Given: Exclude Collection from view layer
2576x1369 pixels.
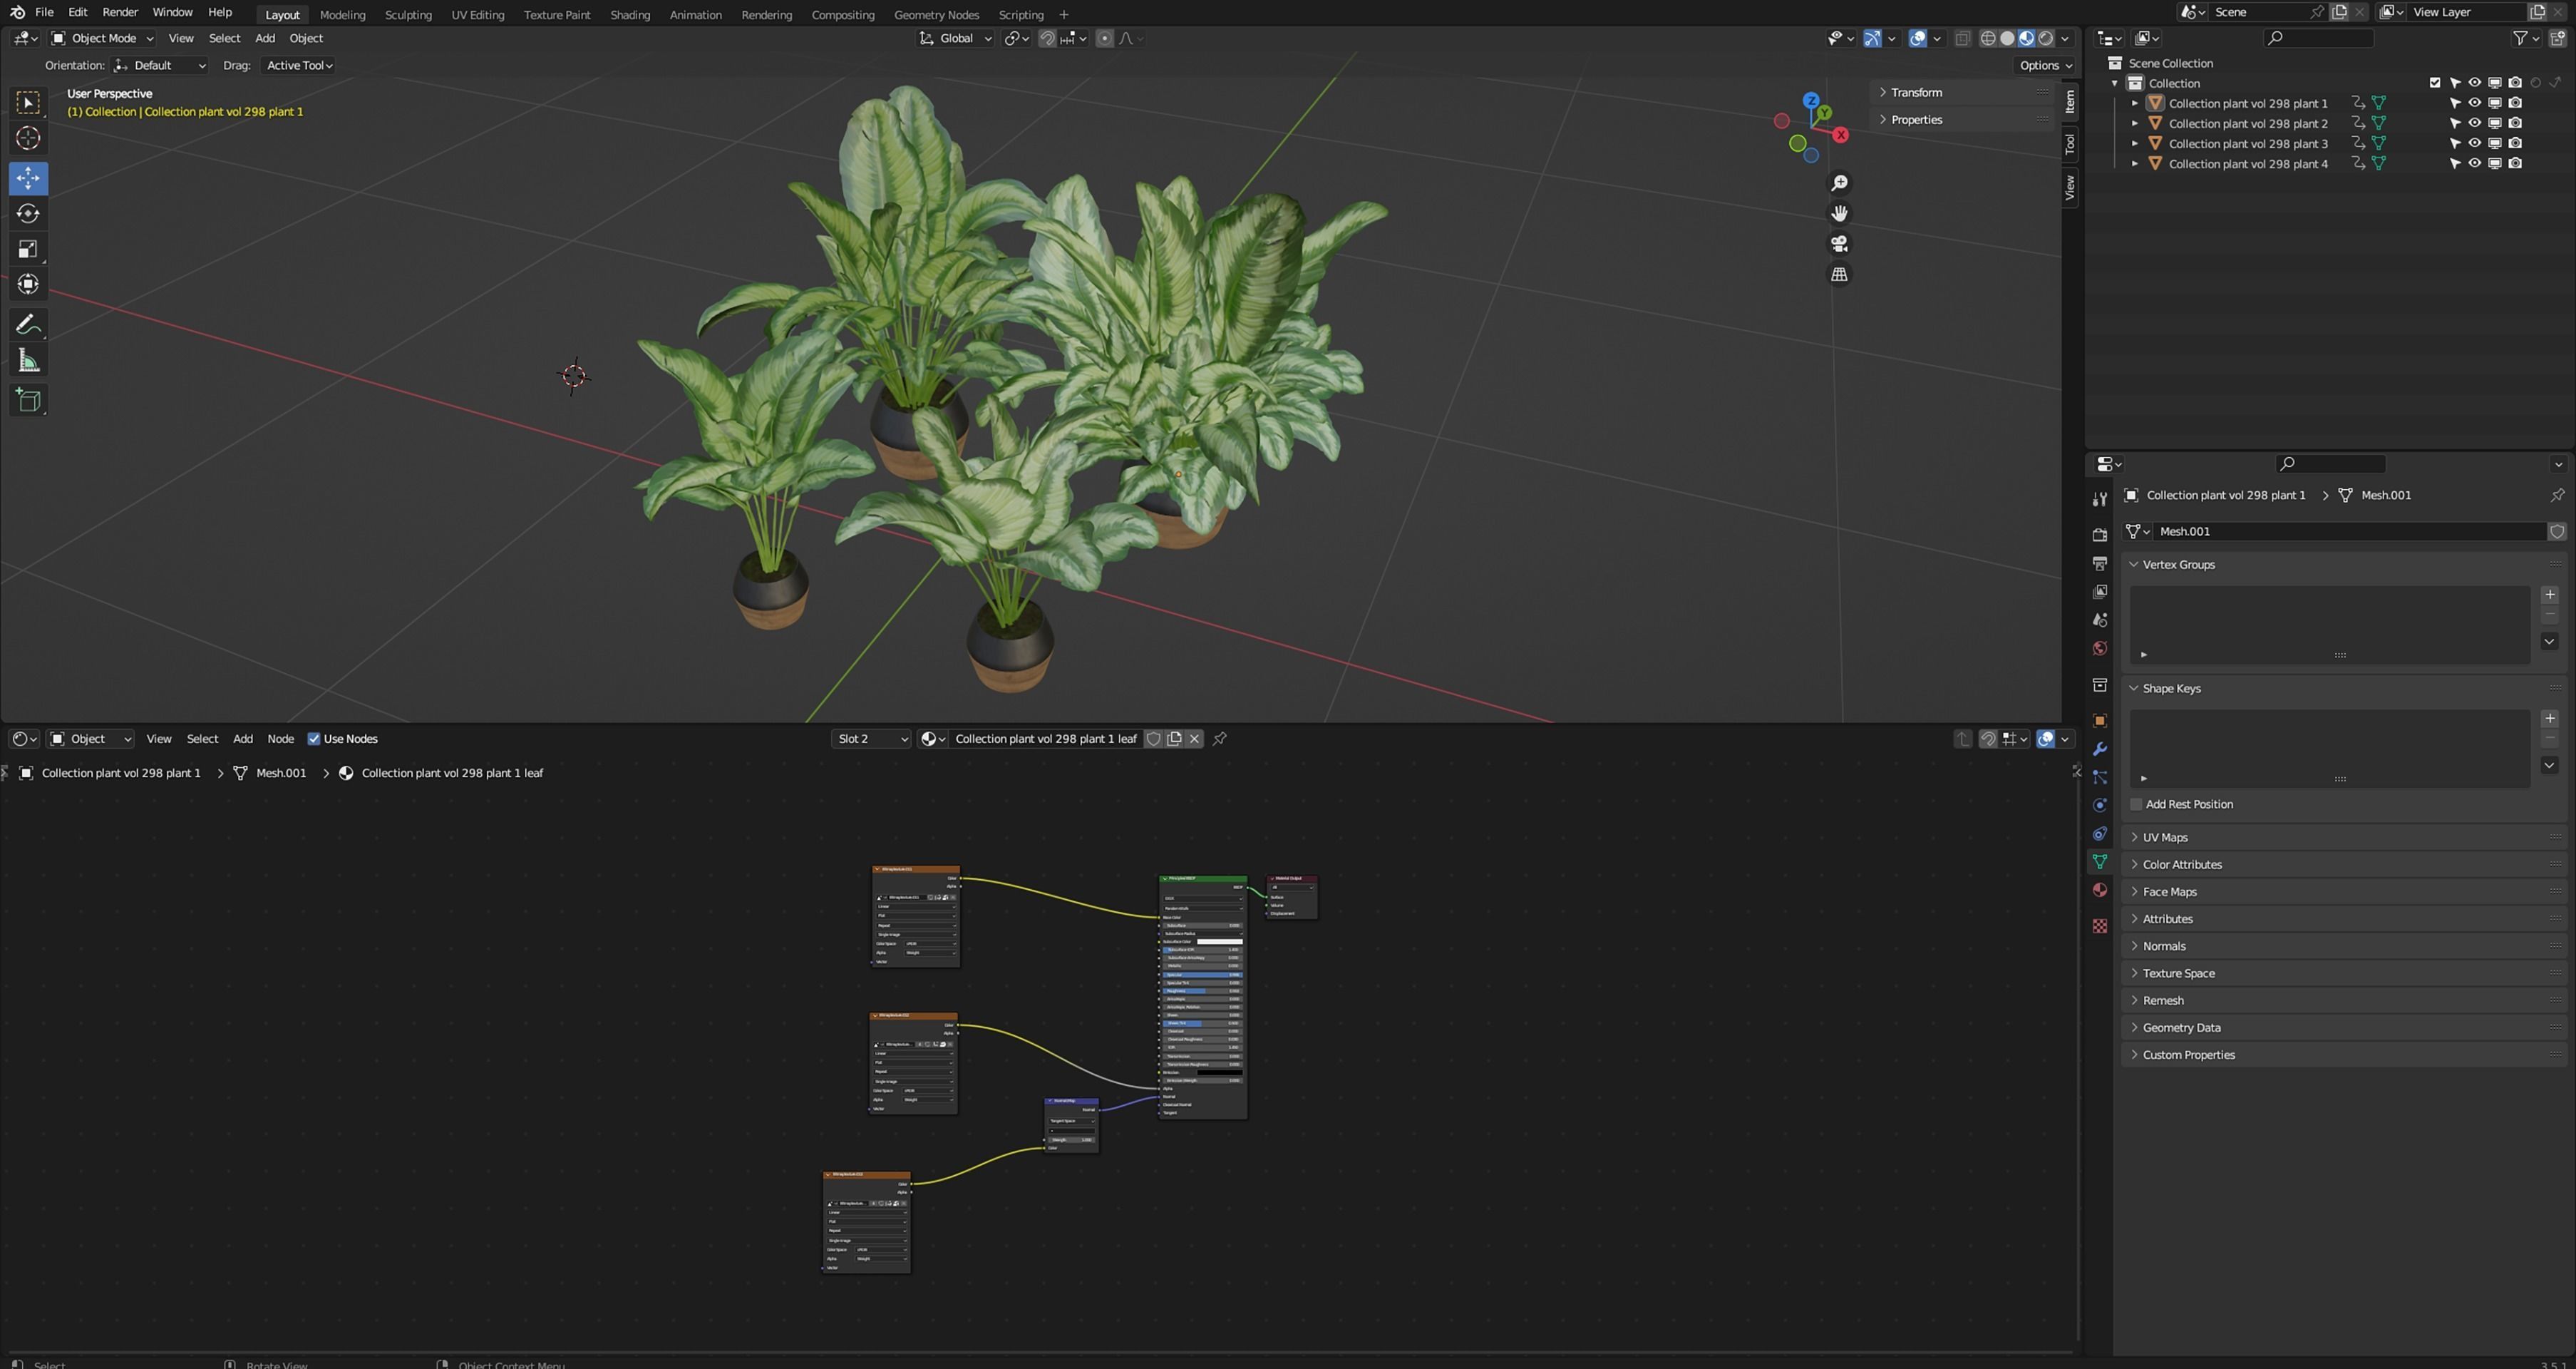Looking at the screenshot, I should [2434, 83].
